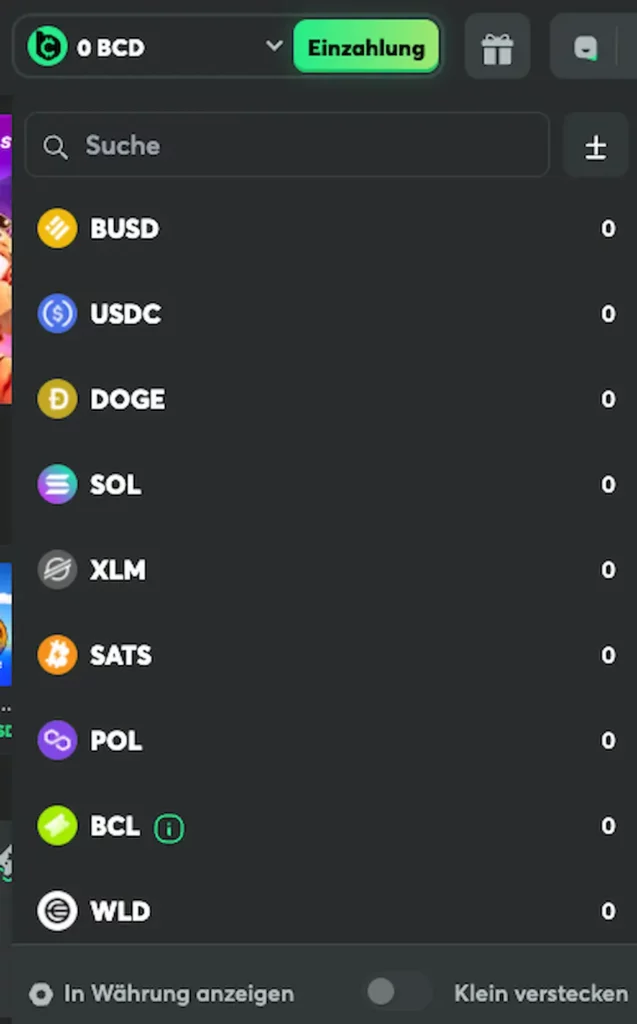Click the plus-minus currency manage icon

click(x=596, y=146)
